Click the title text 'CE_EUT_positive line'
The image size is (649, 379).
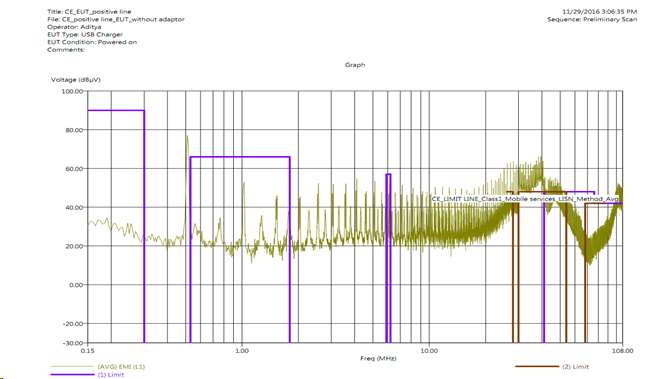click(98, 12)
